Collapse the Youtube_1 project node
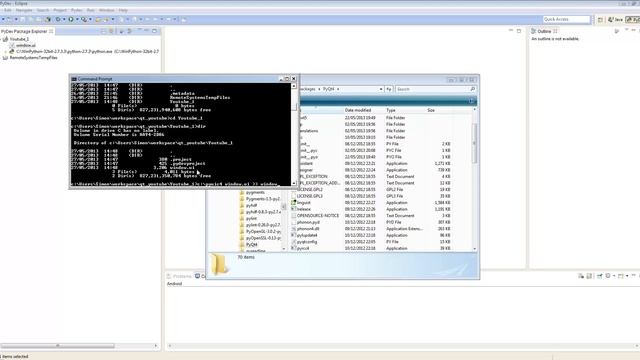The width and height of the screenshot is (640, 360). [x=1, y=39]
